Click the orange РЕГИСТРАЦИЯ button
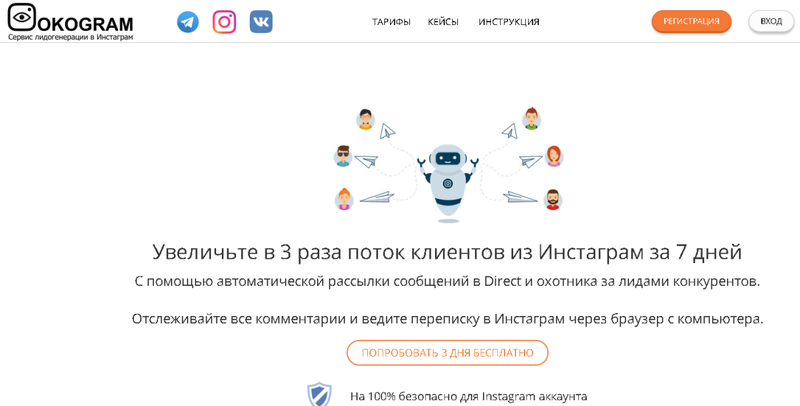Viewport: 800px width, 406px height. coord(691,21)
